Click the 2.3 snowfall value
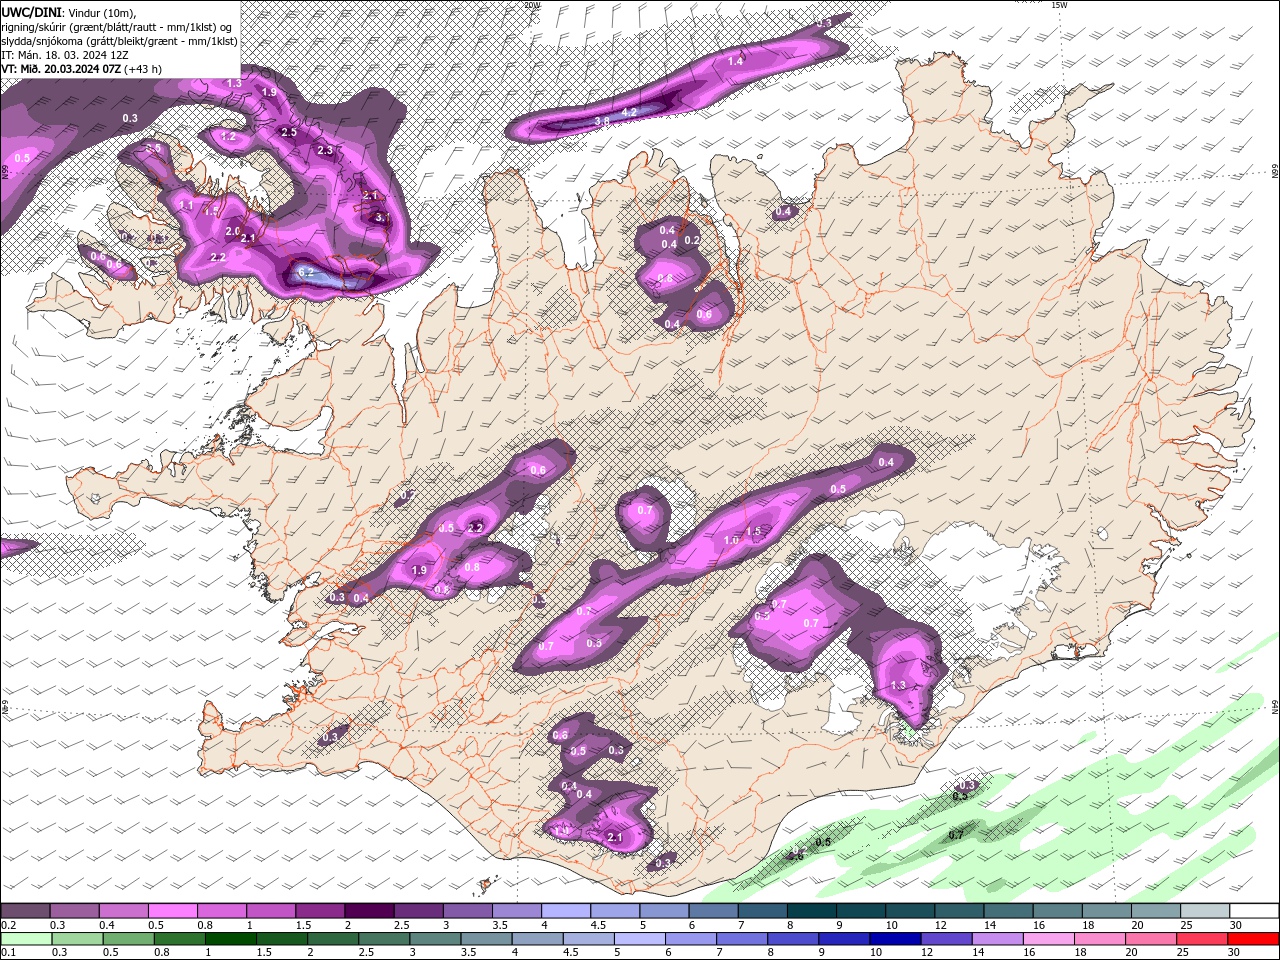The image size is (1280, 960). [x=324, y=150]
